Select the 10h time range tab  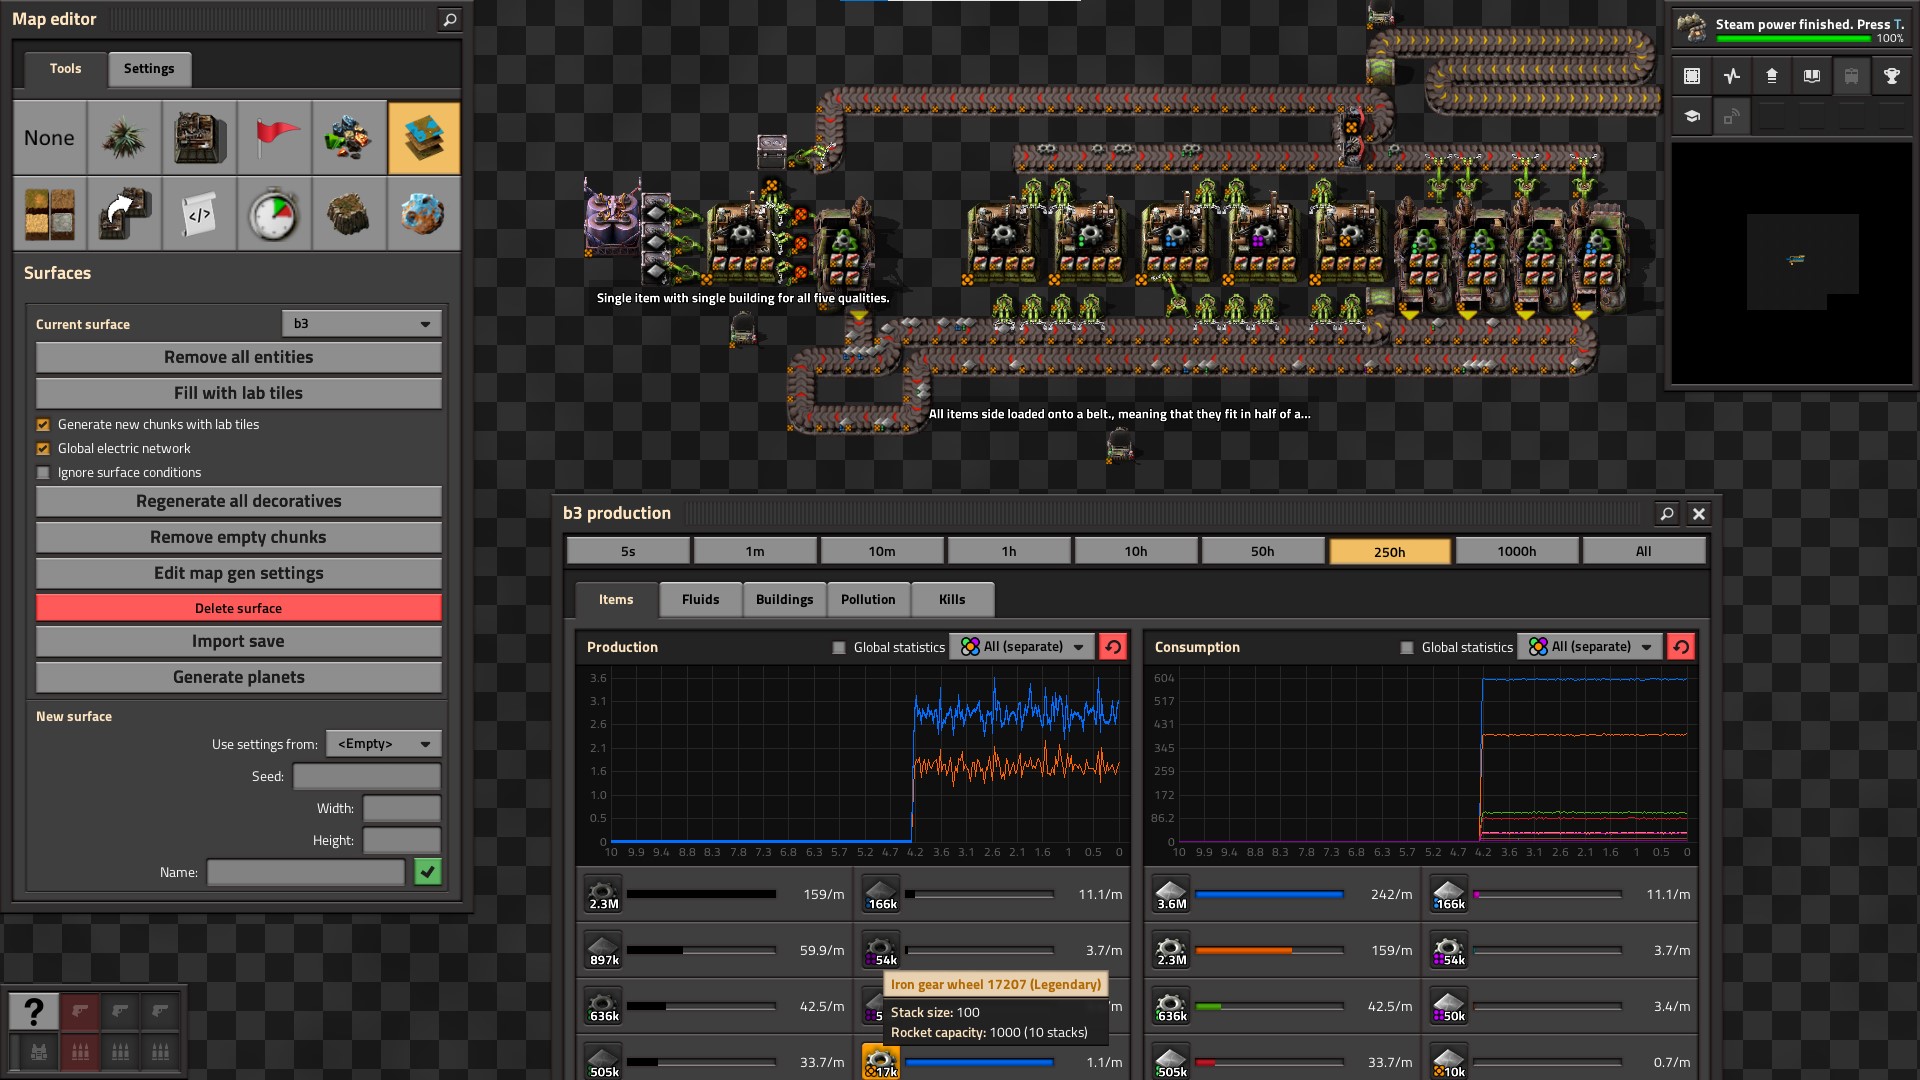(1135, 552)
